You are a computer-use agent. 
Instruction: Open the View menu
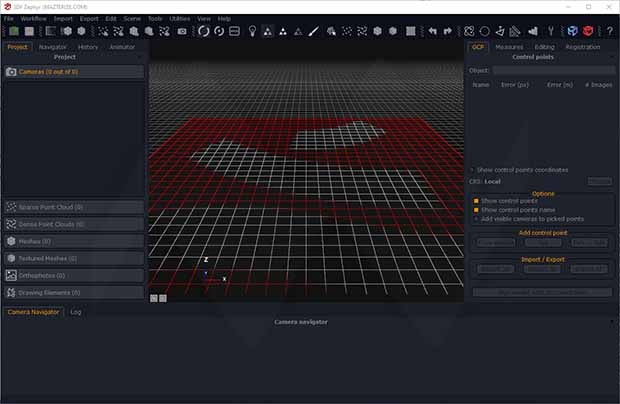(x=204, y=19)
